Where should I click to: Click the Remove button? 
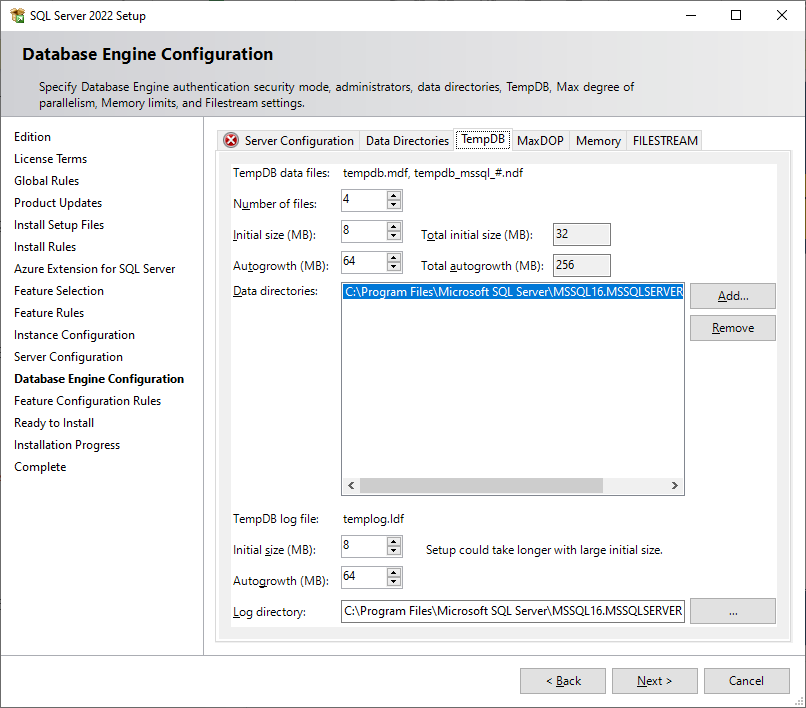click(x=732, y=327)
